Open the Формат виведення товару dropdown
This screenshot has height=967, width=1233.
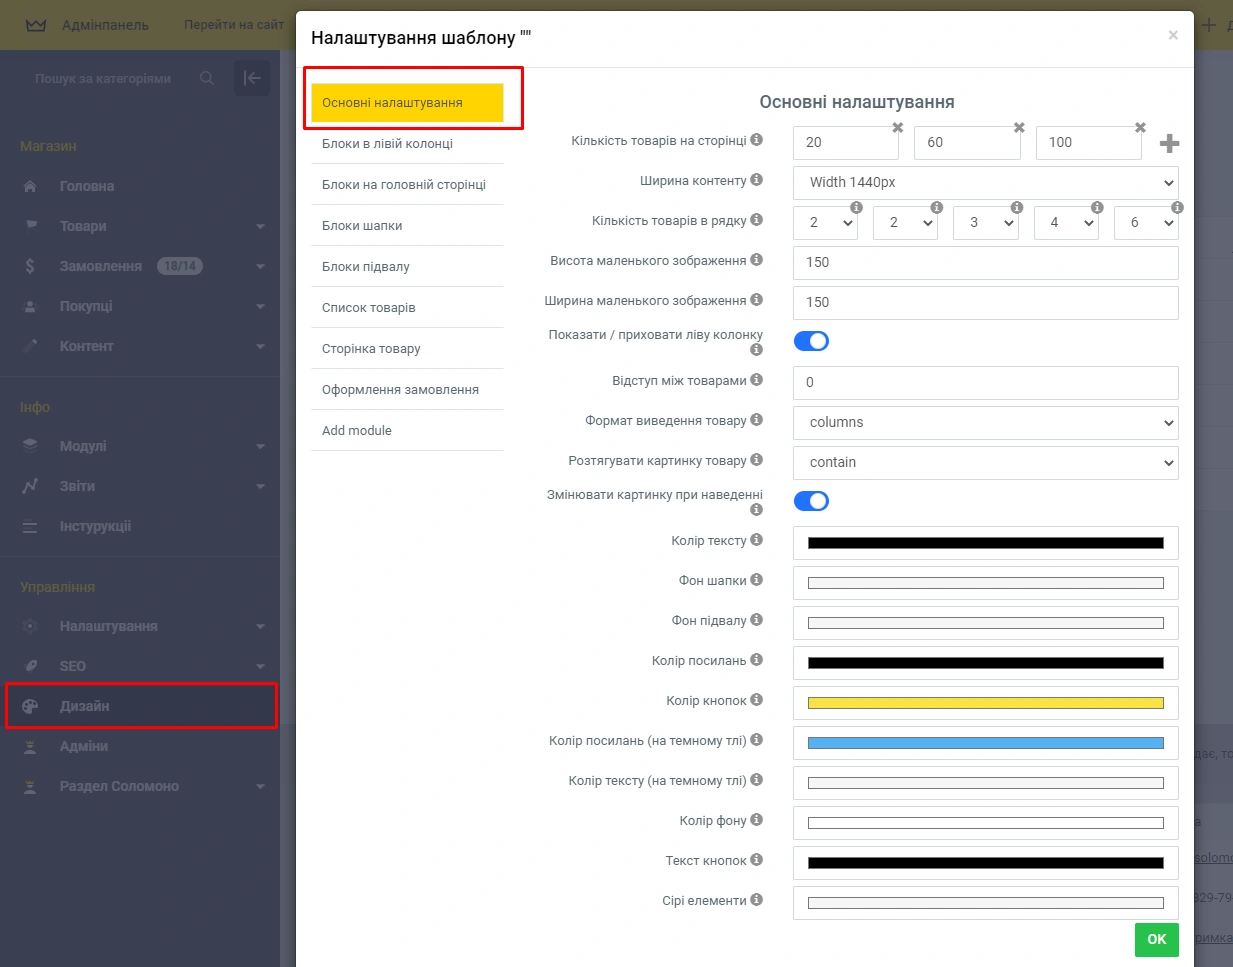tap(985, 422)
